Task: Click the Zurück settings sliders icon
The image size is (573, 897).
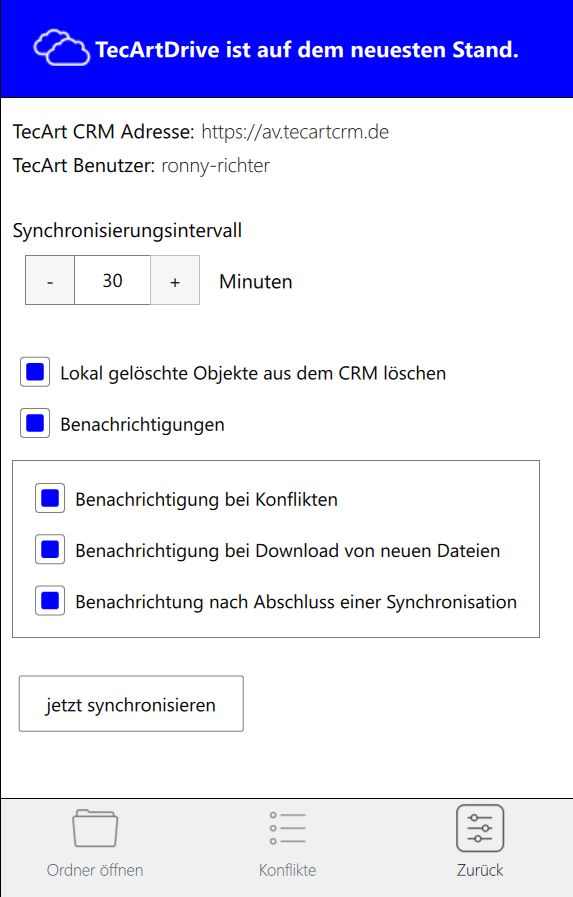Action: pos(480,828)
